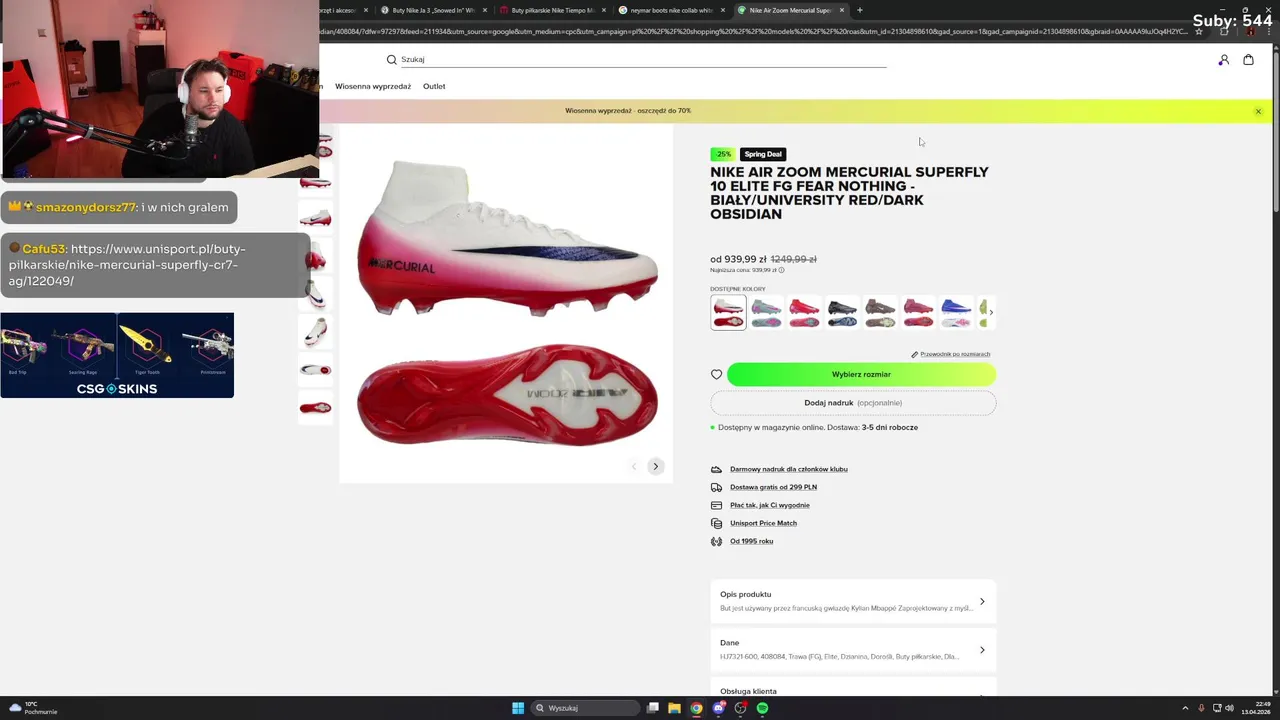Open the all-red boot side-view thumbnail
Image resolution: width=1280 pixels, height=720 pixels.
pos(315,407)
